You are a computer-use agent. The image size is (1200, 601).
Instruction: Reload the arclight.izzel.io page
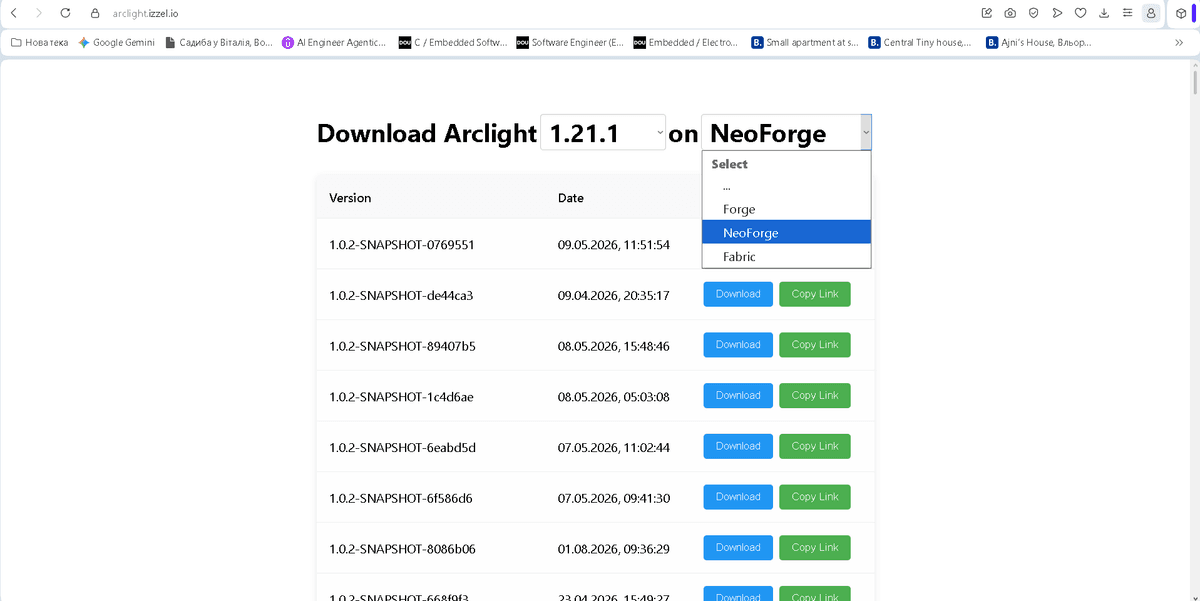66,13
